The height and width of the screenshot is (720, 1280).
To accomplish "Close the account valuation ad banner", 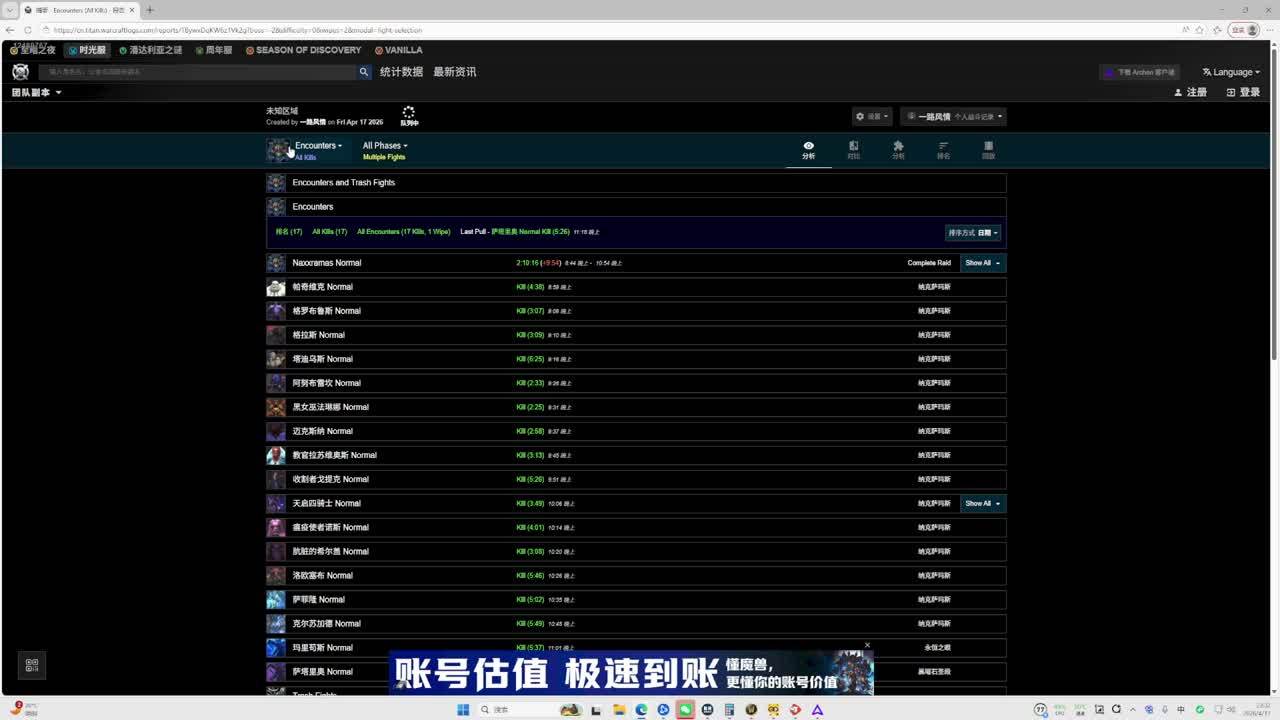I will pos(867,645).
